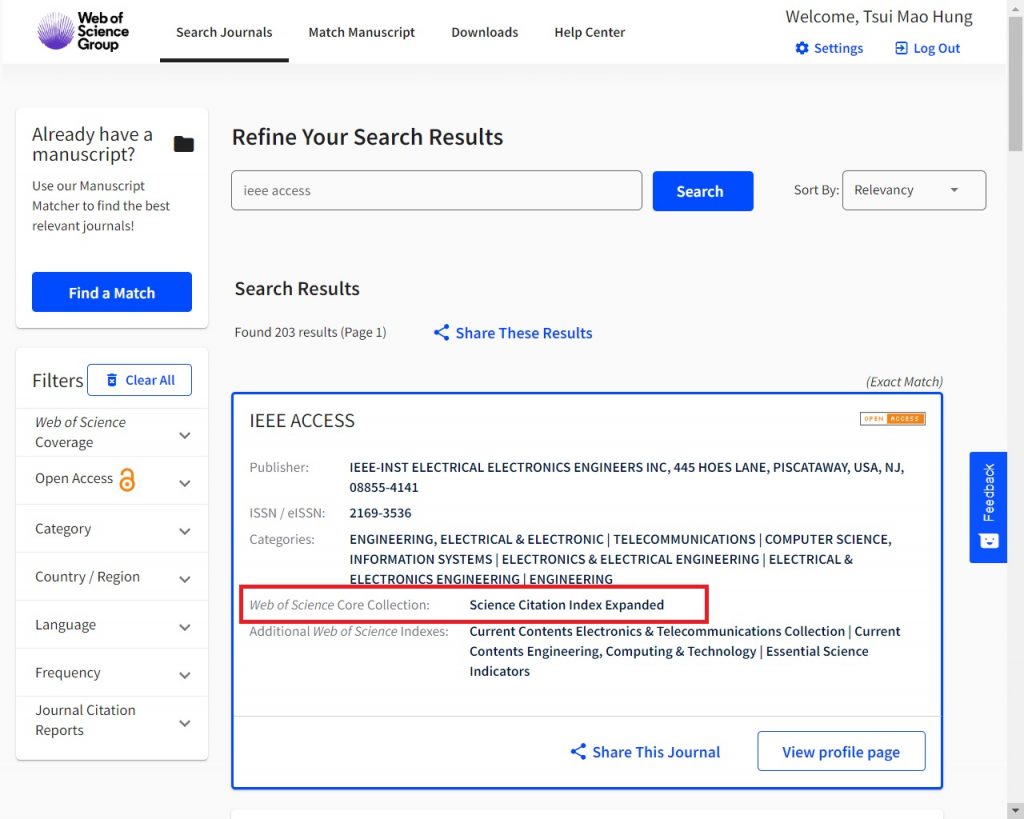Image resolution: width=1024 pixels, height=819 pixels.
Task: Click the Share These Results link
Action: (513, 332)
